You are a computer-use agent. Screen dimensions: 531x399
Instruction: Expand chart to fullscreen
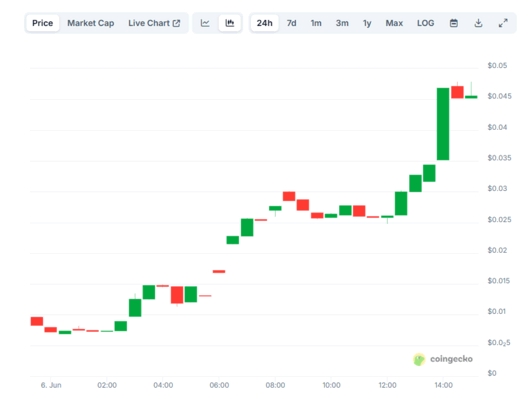point(503,23)
